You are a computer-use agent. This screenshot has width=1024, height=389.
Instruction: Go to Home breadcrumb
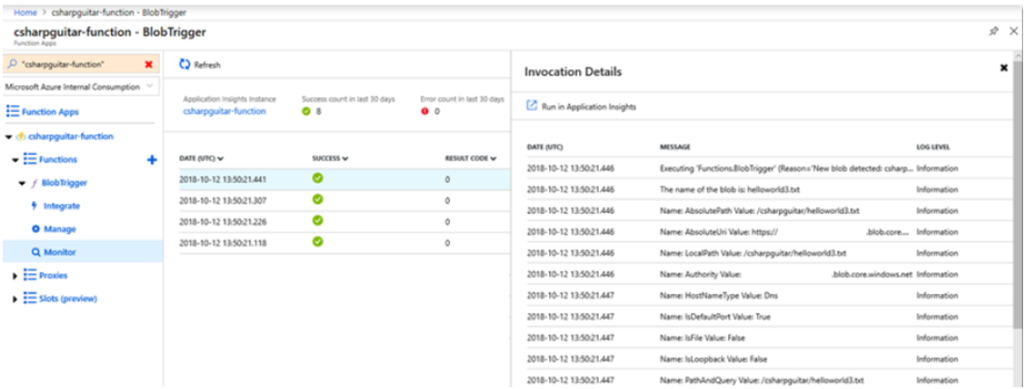click(25, 12)
